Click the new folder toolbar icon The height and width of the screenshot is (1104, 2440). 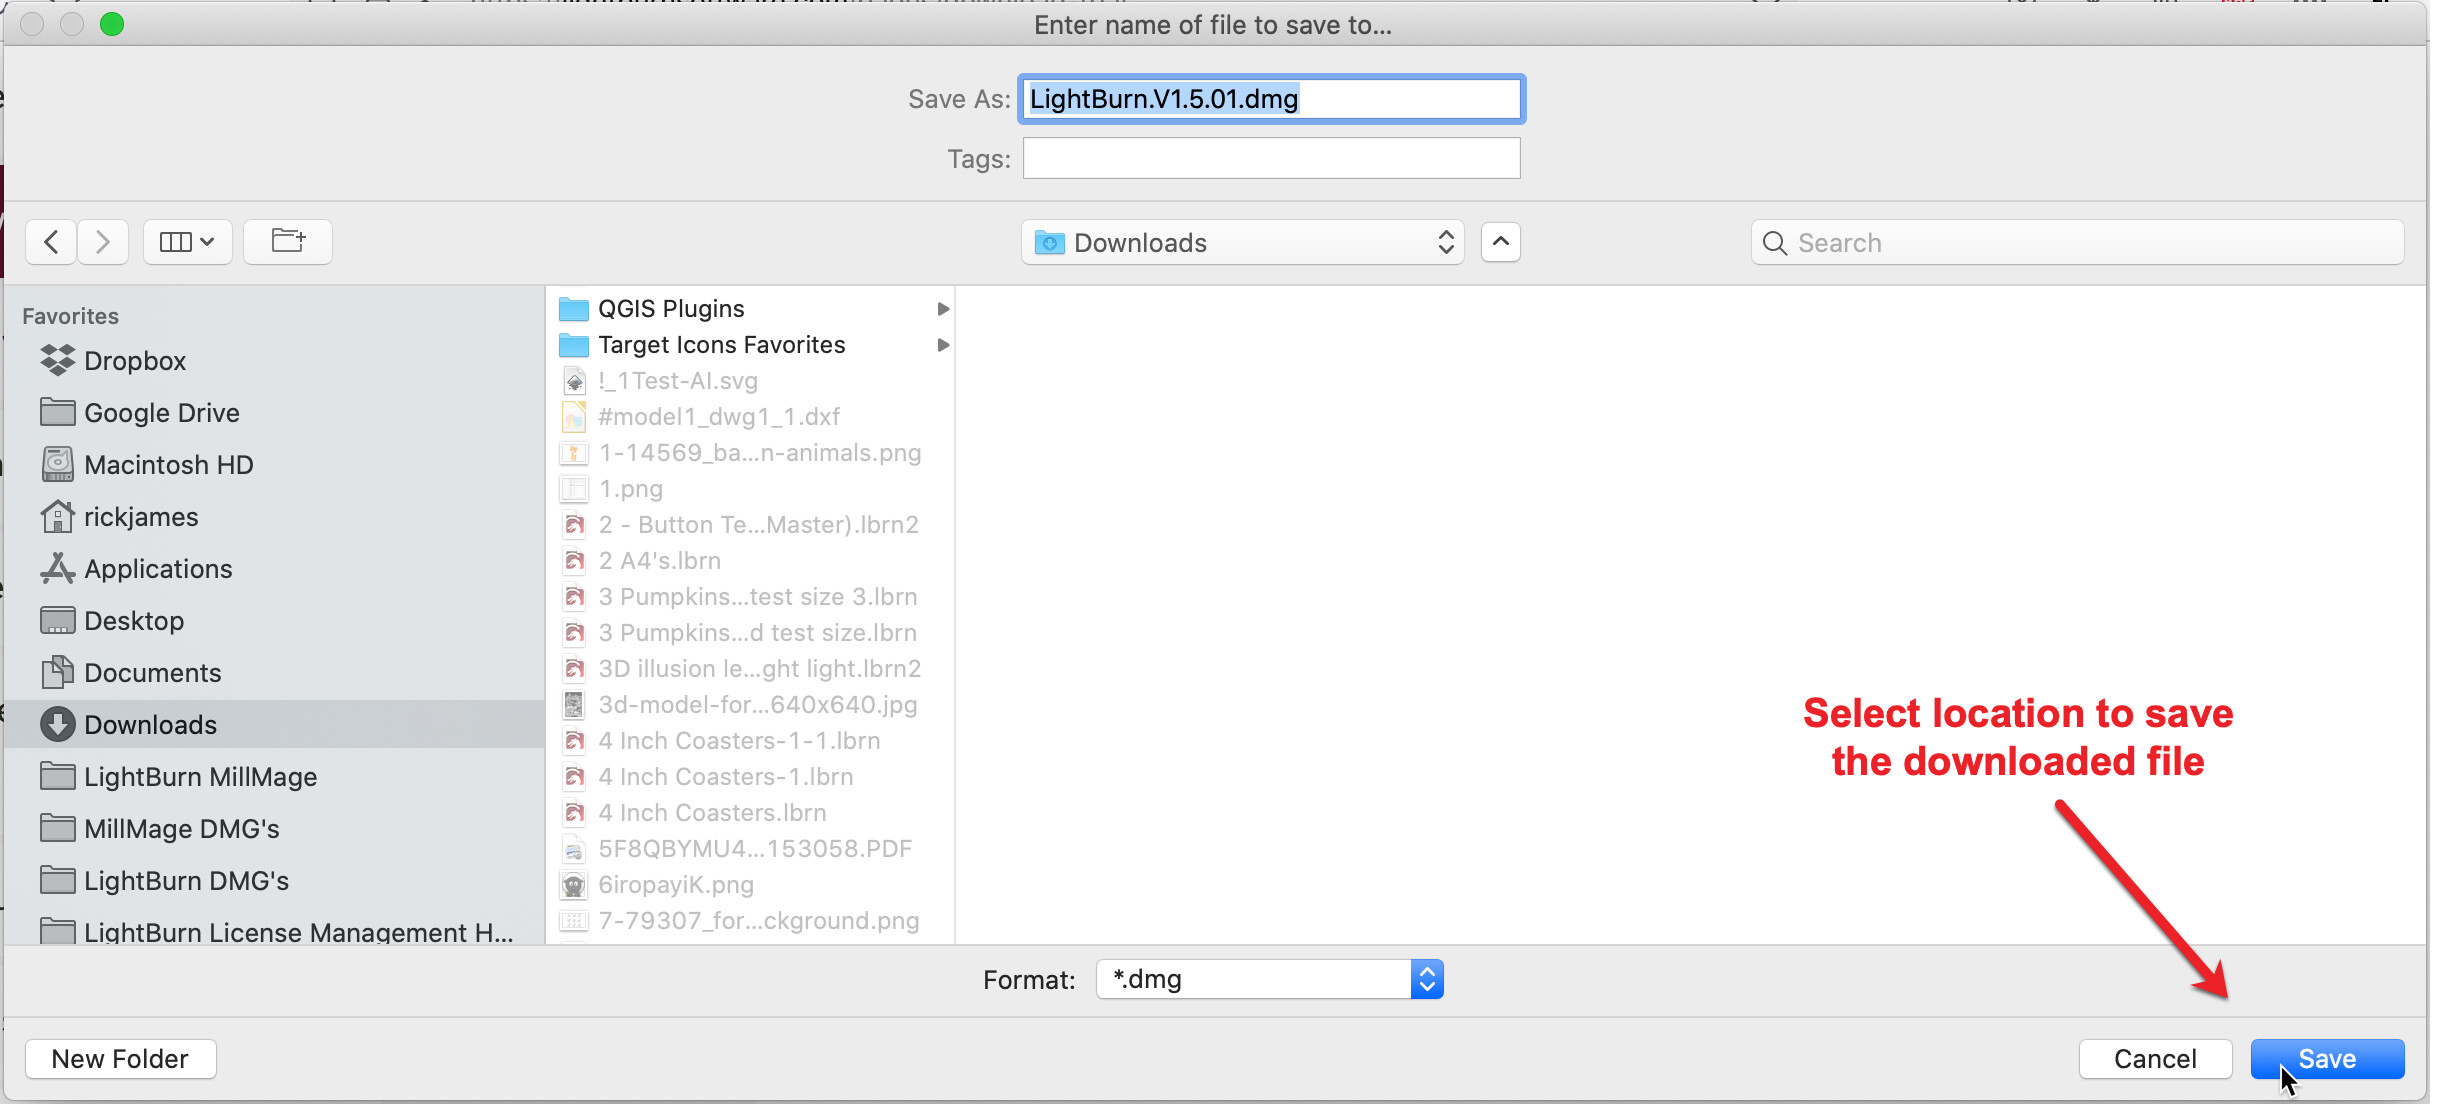click(288, 242)
